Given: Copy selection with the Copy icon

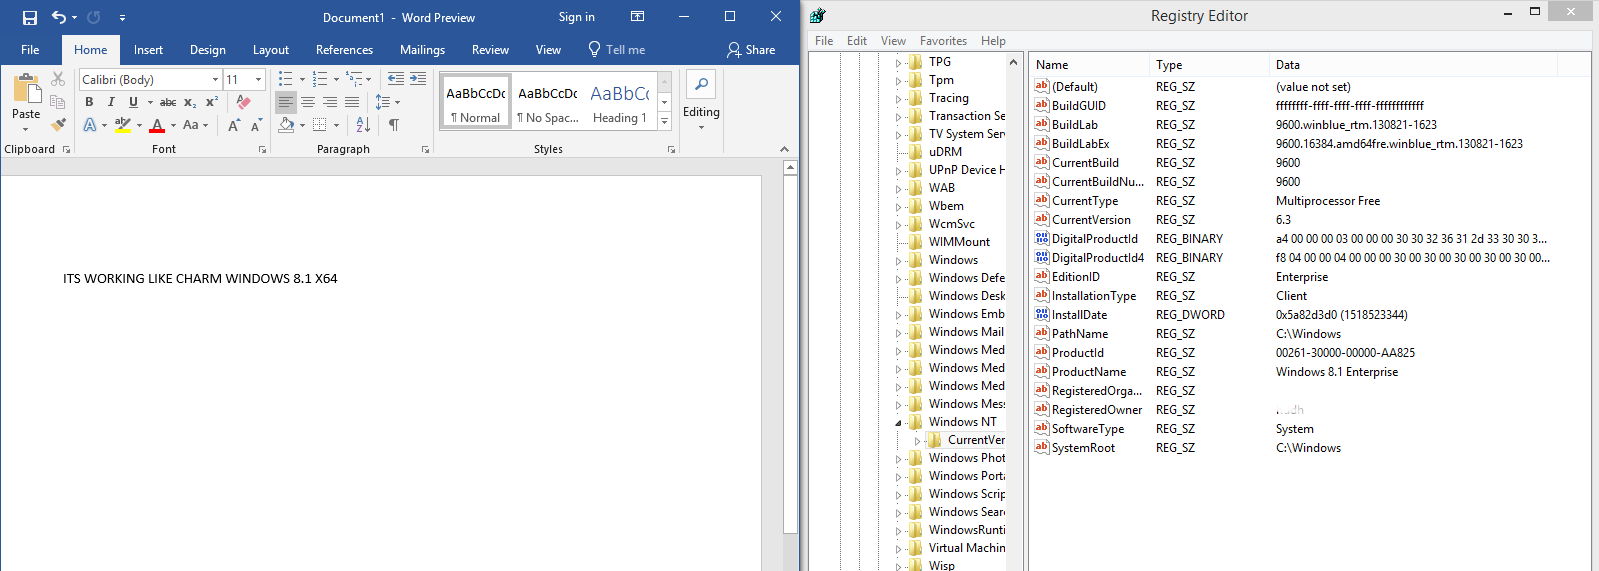Looking at the screenshot, I should pos(58,101).
